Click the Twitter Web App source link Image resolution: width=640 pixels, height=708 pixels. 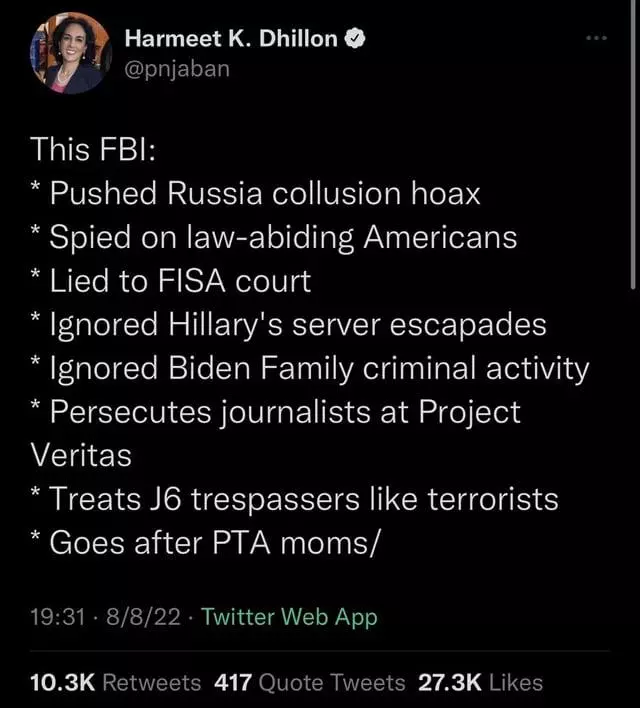pos(289,617)
